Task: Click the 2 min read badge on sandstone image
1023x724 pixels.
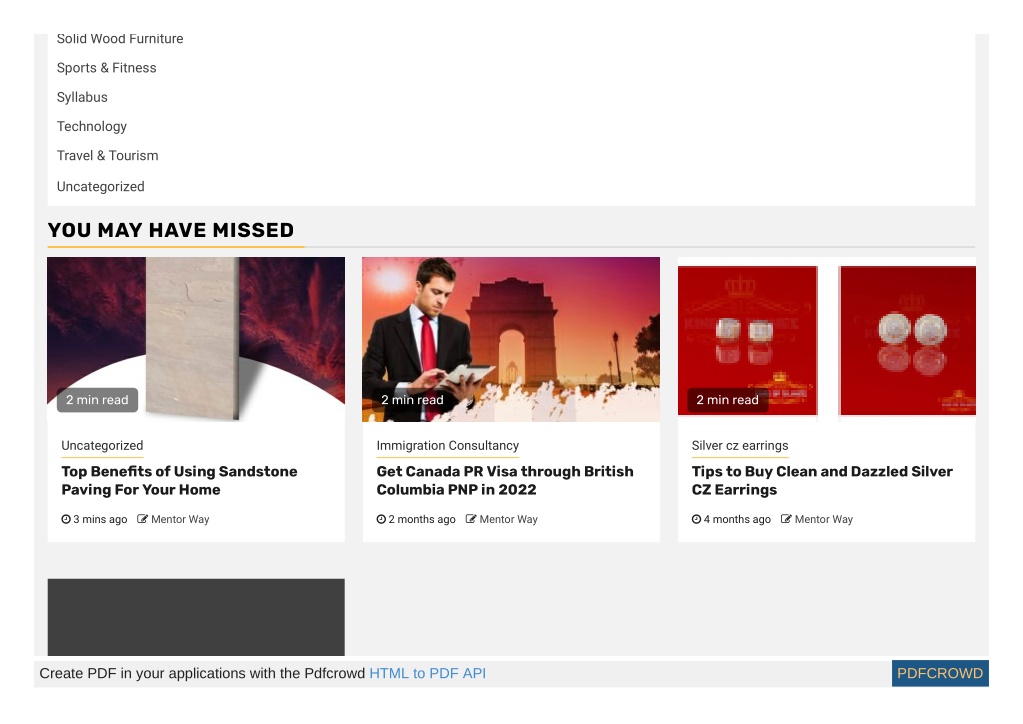Action: pyautogui.click(x=97, y=400)
